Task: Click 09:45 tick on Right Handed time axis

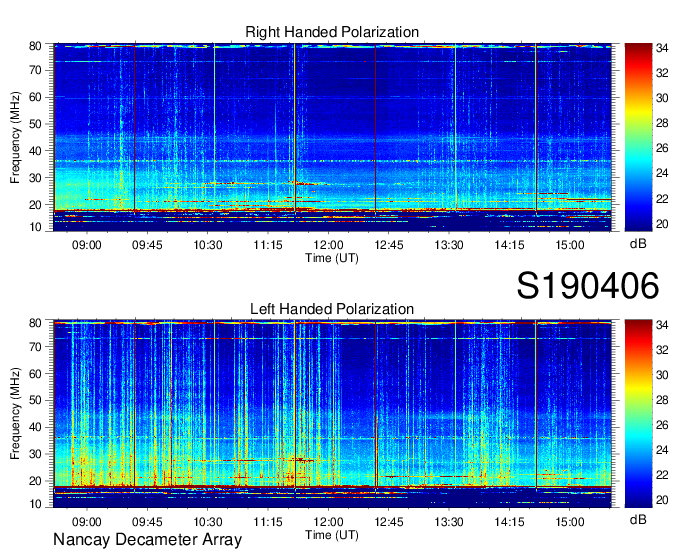Action: coord(147,245)
